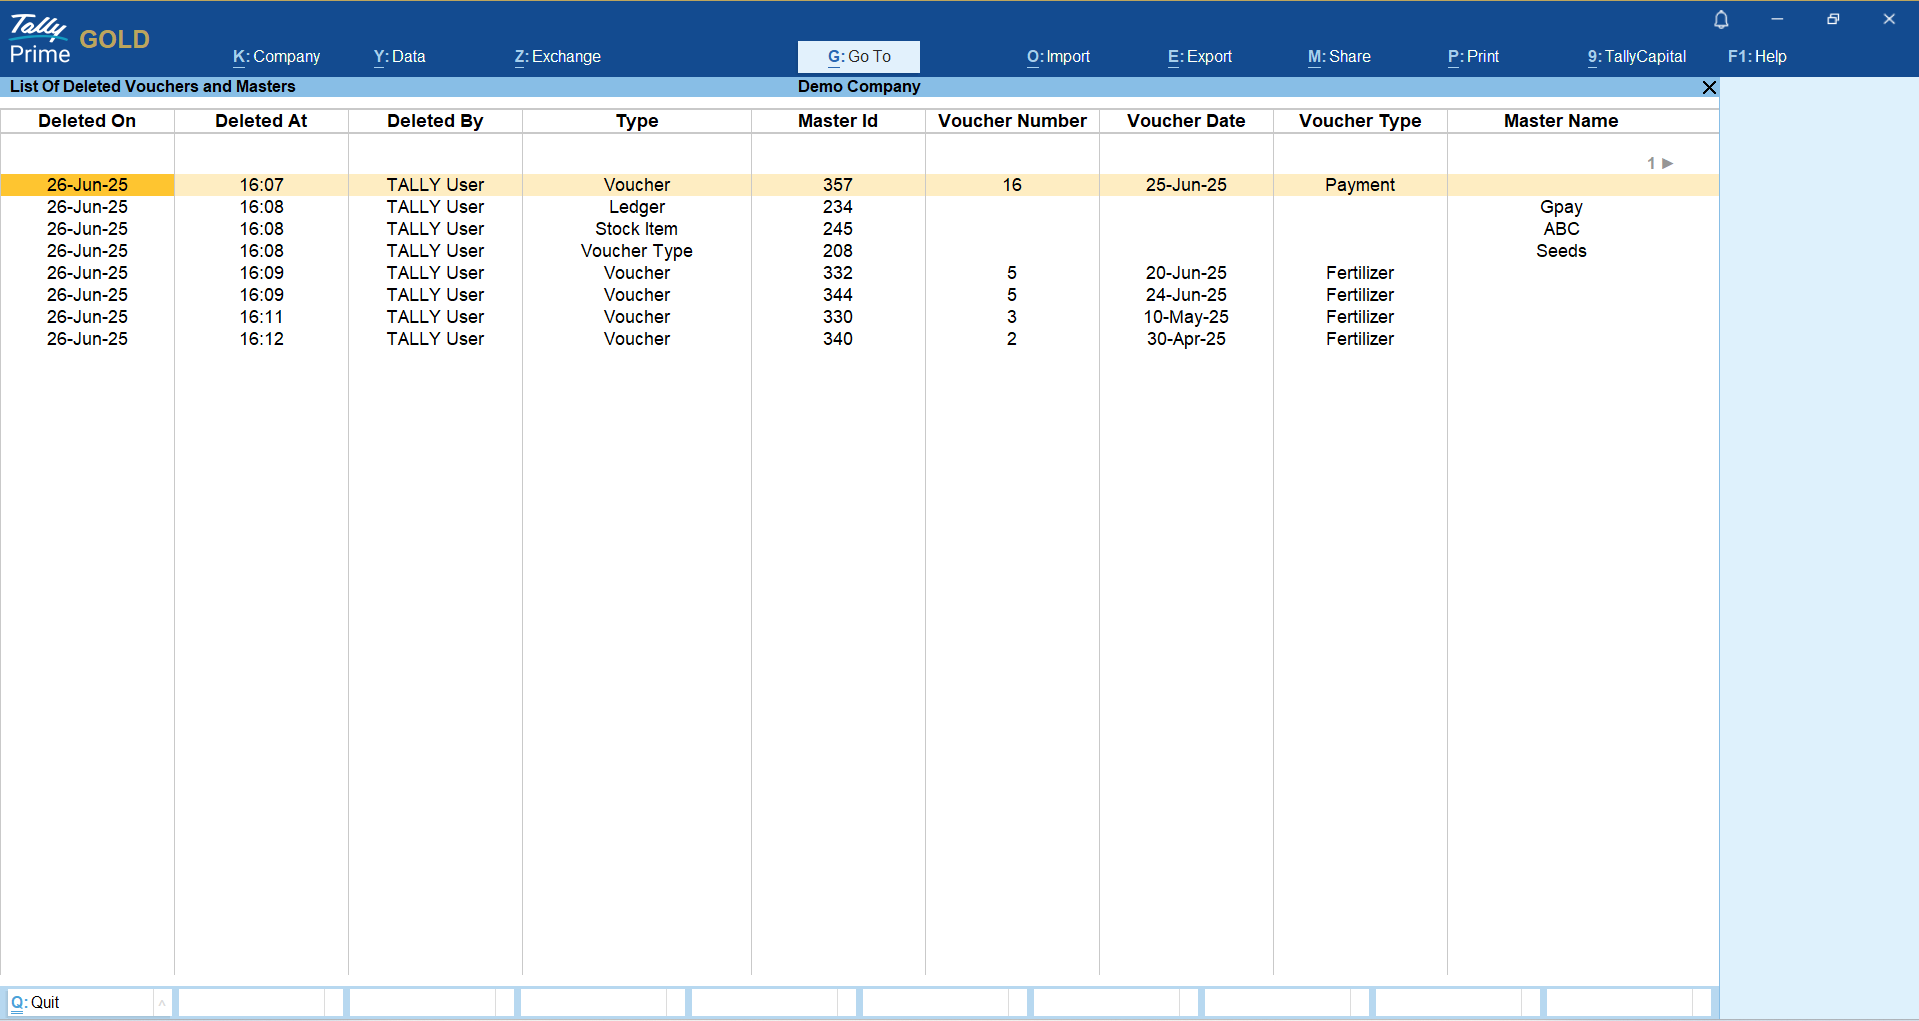Open the Import menu
The image size is (1919, 1021).
coord(1058,57)
